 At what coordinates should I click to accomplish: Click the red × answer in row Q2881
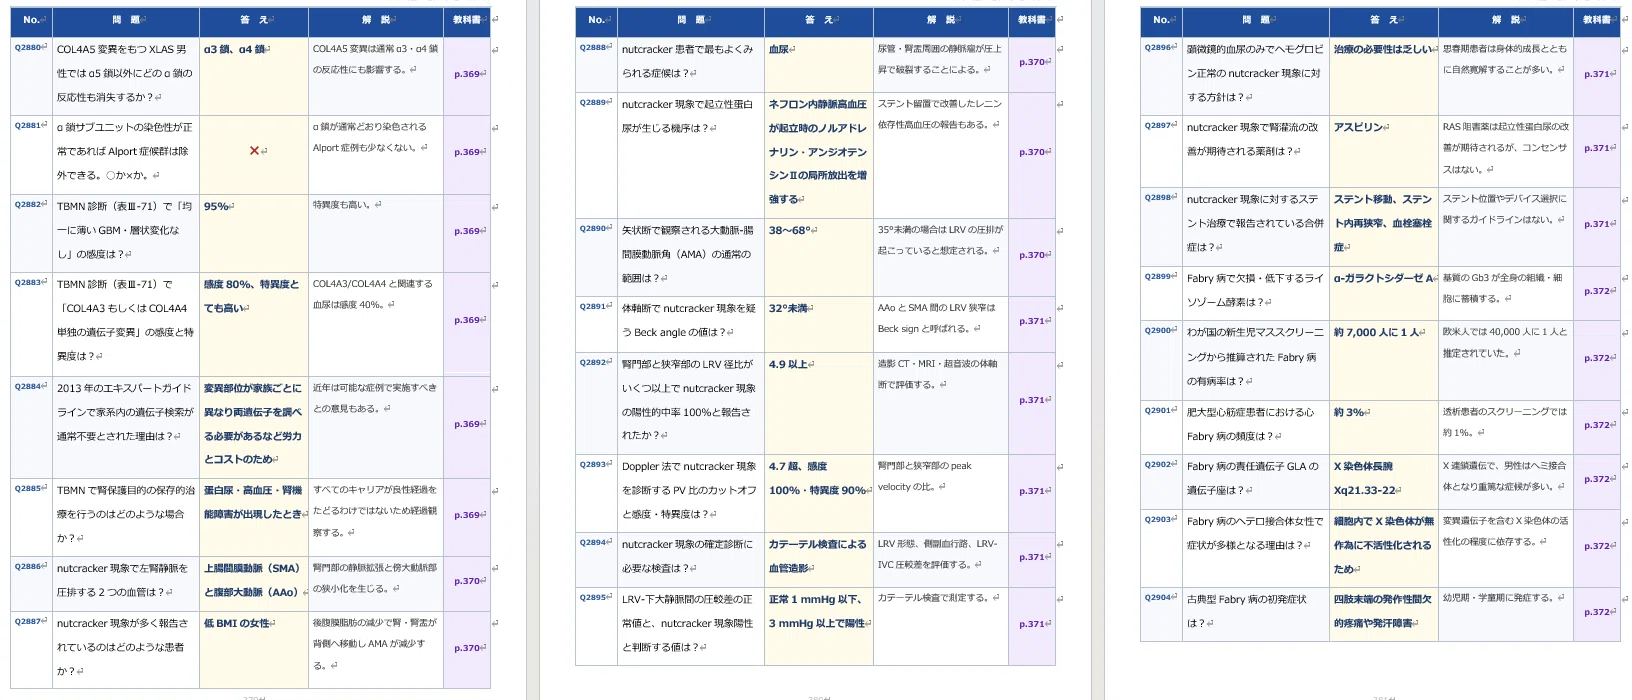254,151
